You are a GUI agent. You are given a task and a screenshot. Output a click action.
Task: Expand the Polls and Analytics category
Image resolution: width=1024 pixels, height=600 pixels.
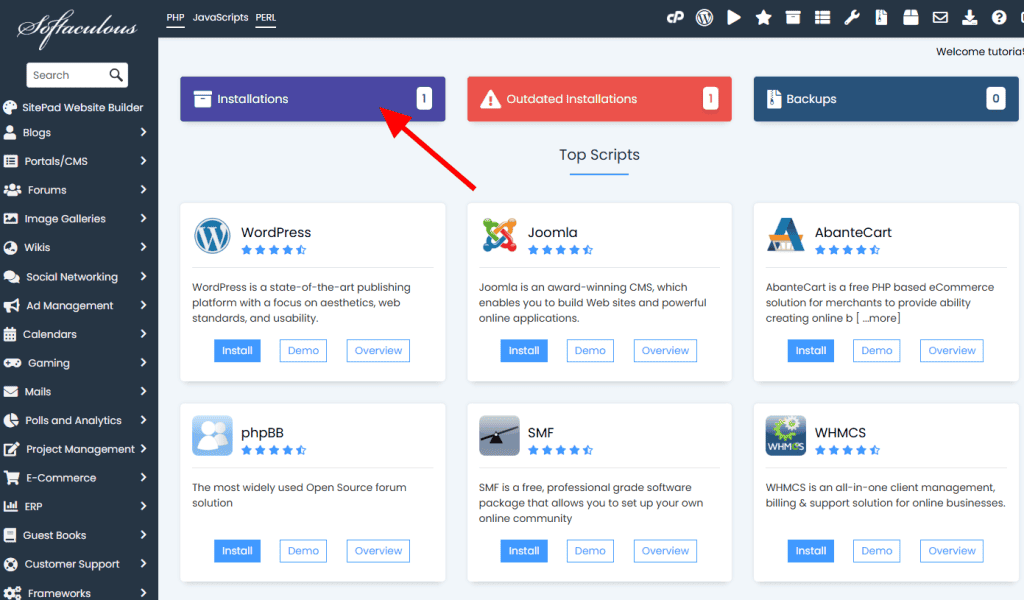(x=74, y=420)
